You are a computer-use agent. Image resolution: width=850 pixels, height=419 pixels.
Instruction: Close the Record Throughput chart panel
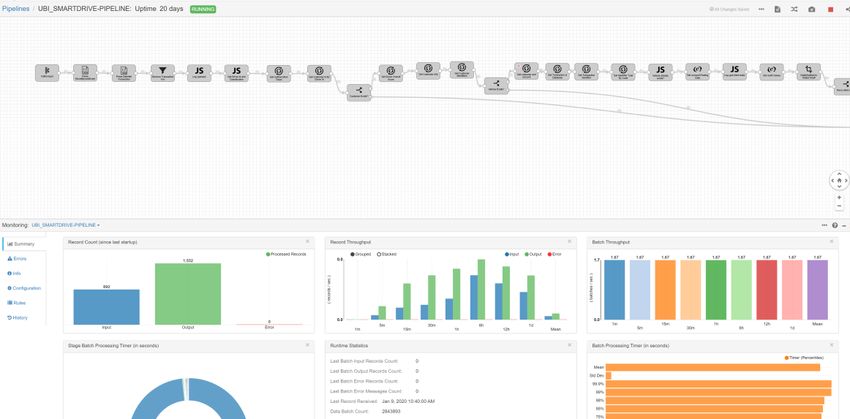click(569, 242)
